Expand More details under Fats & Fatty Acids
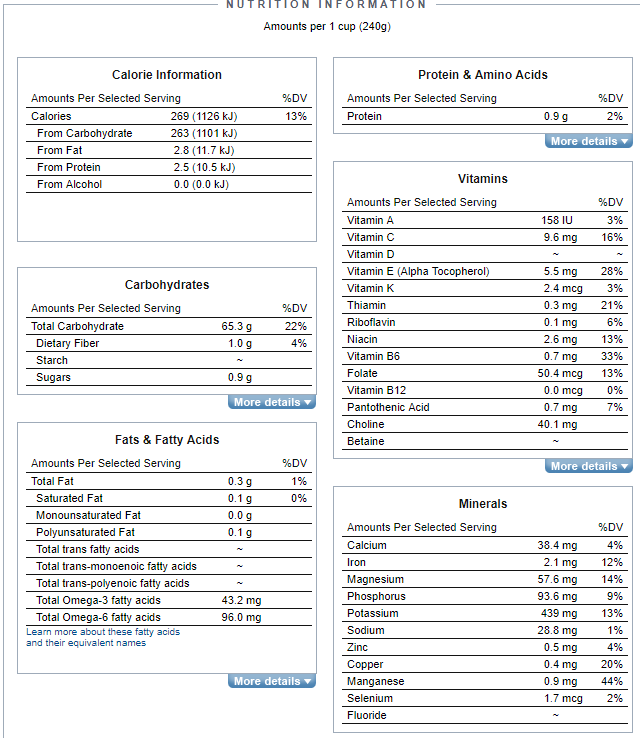 click(272, 681)
